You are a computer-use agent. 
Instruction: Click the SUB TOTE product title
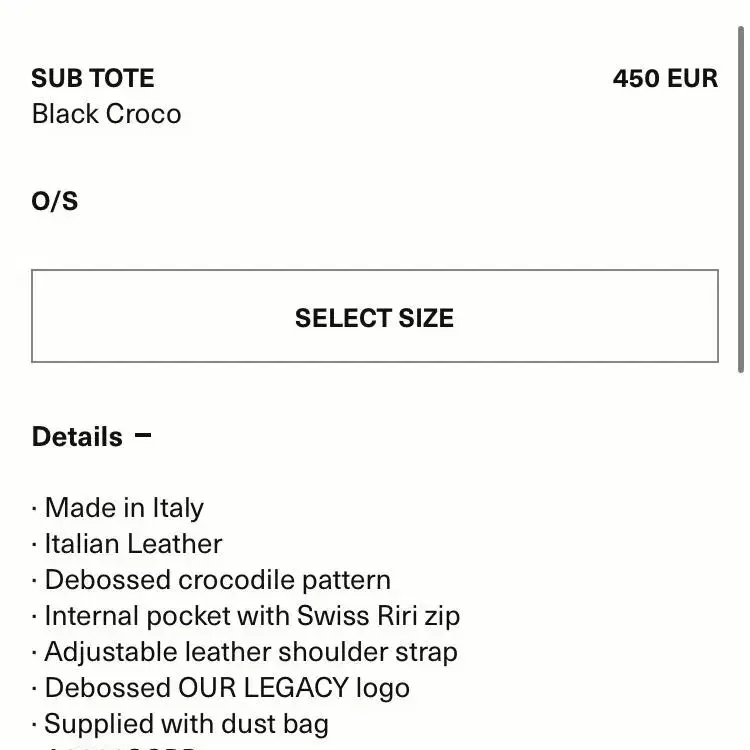pyautogui.click(x=93, y=78)
